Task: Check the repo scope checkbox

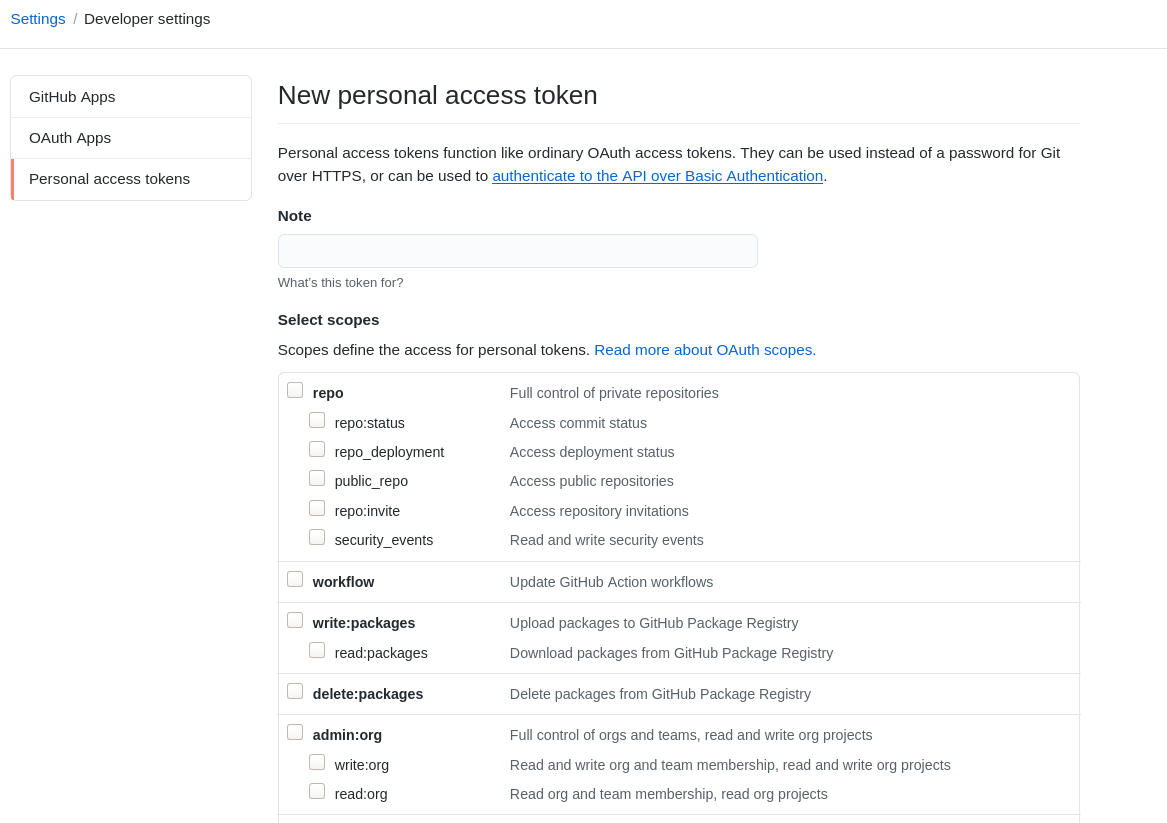Action: click(x=295, y=390)
